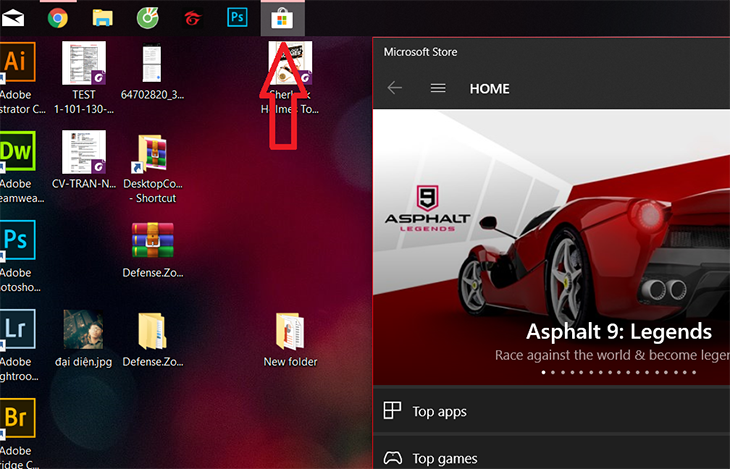Select the Defense.Zo... WinRAR archive icon
The image size is (730, 469).
point(153,240)
